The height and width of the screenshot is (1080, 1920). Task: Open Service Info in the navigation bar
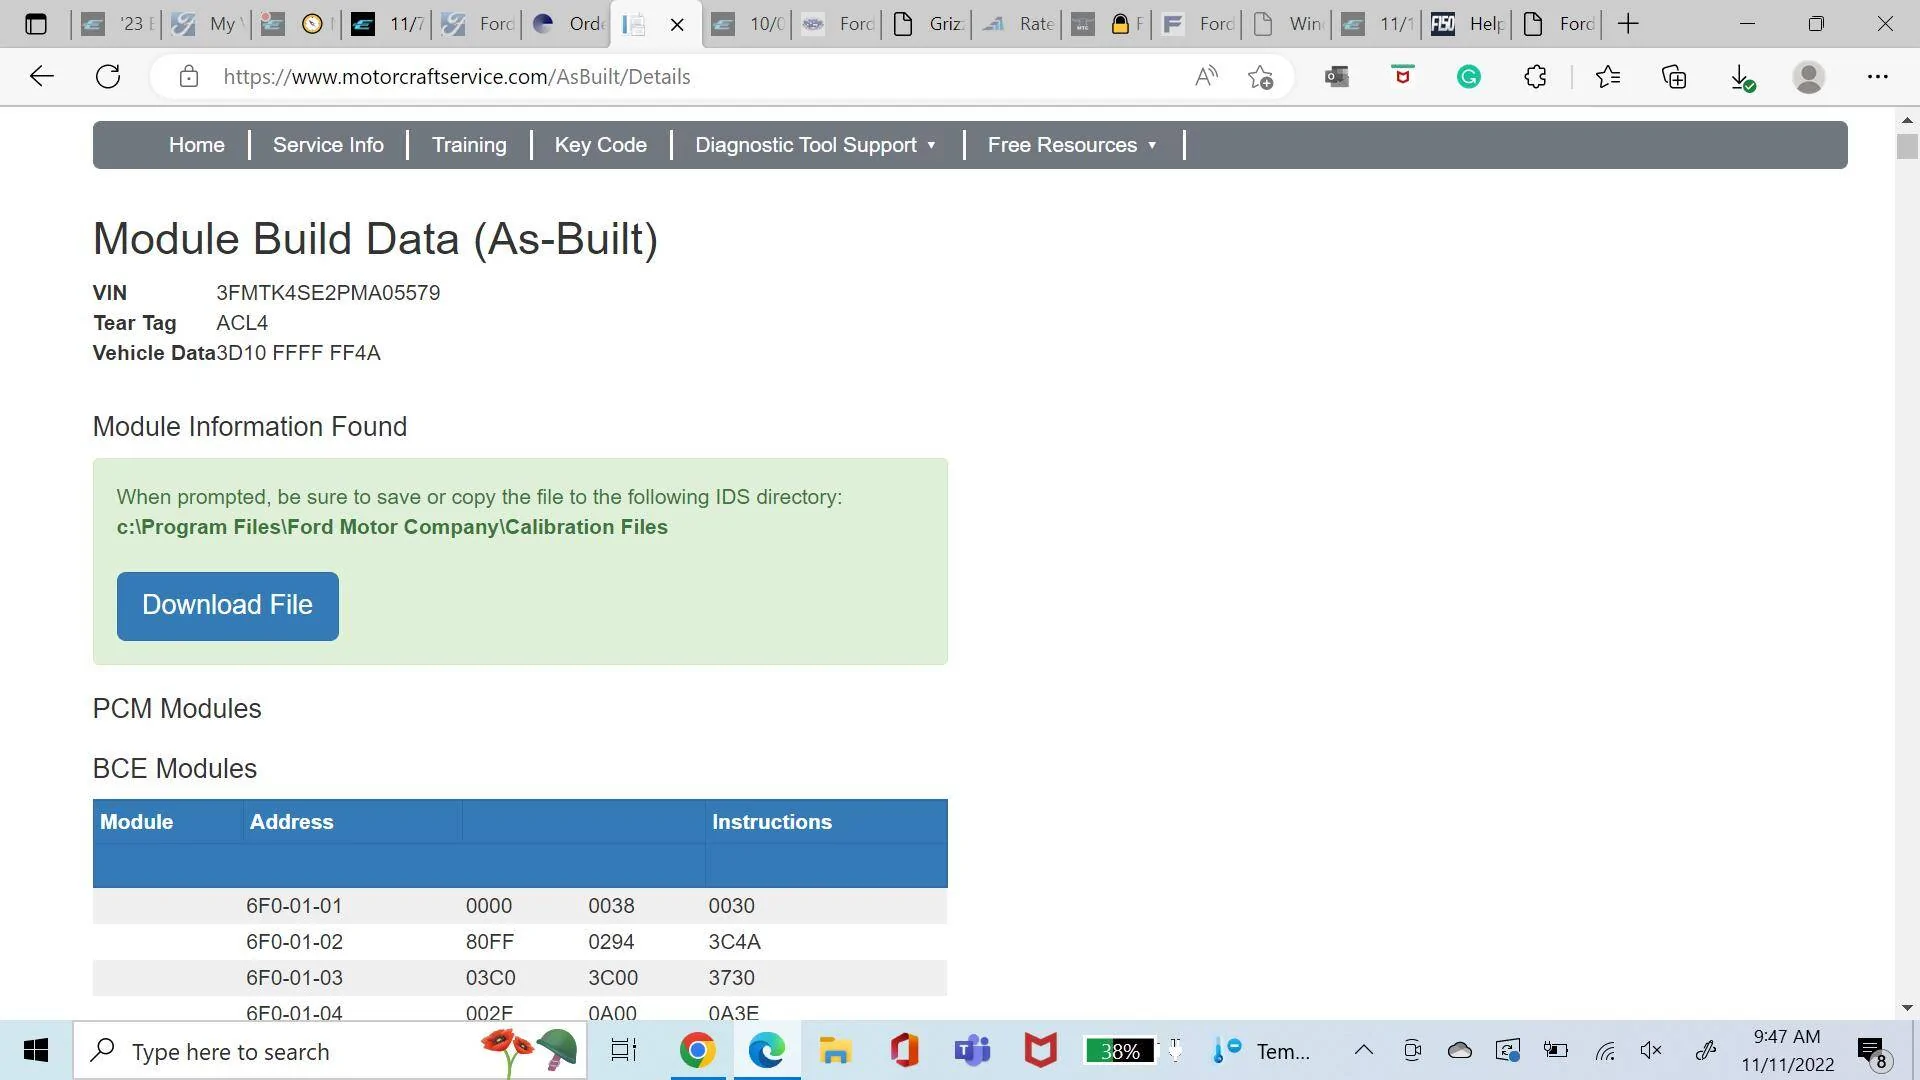click(328, 145)
